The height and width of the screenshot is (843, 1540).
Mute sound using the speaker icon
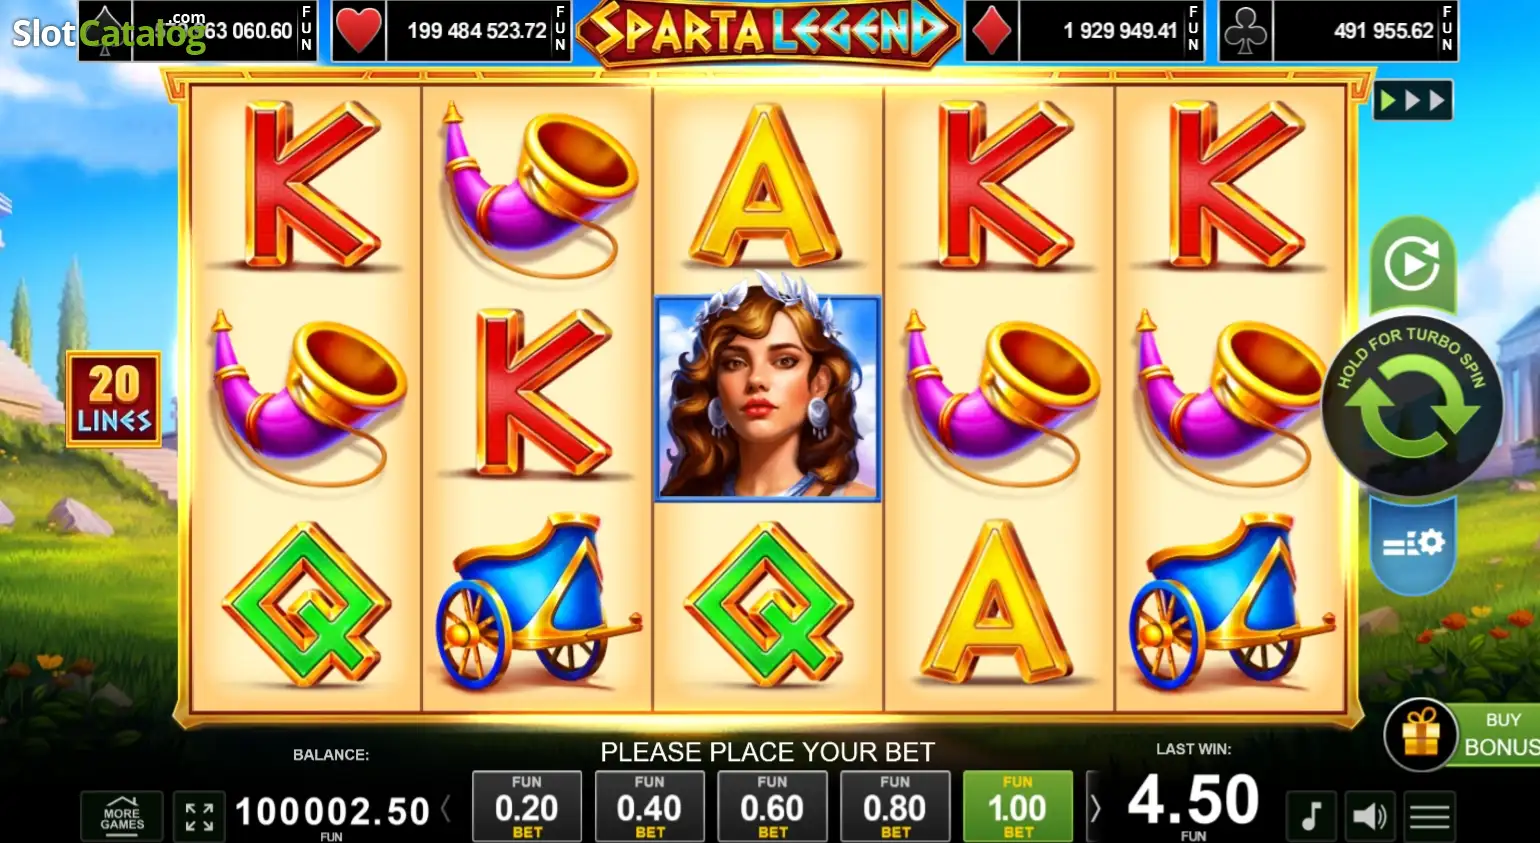(1369, 816)
